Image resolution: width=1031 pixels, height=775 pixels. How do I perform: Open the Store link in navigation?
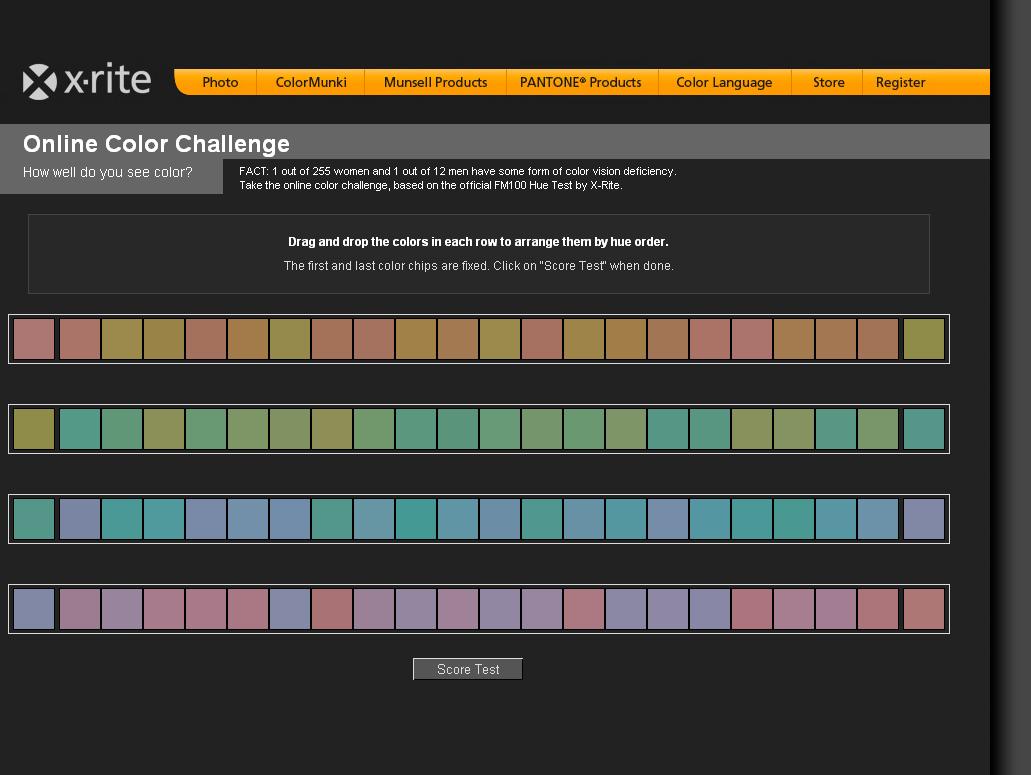click(x=828, y=83)
